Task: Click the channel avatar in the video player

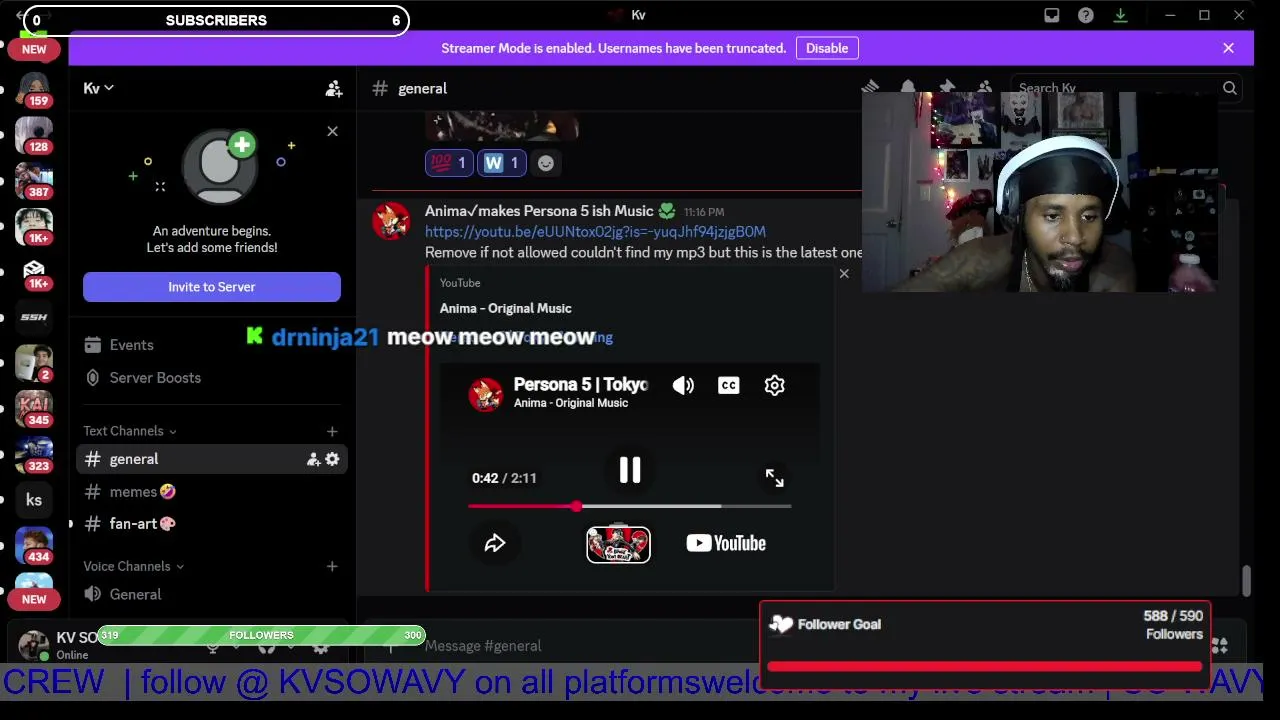Action: click(486, 394)
